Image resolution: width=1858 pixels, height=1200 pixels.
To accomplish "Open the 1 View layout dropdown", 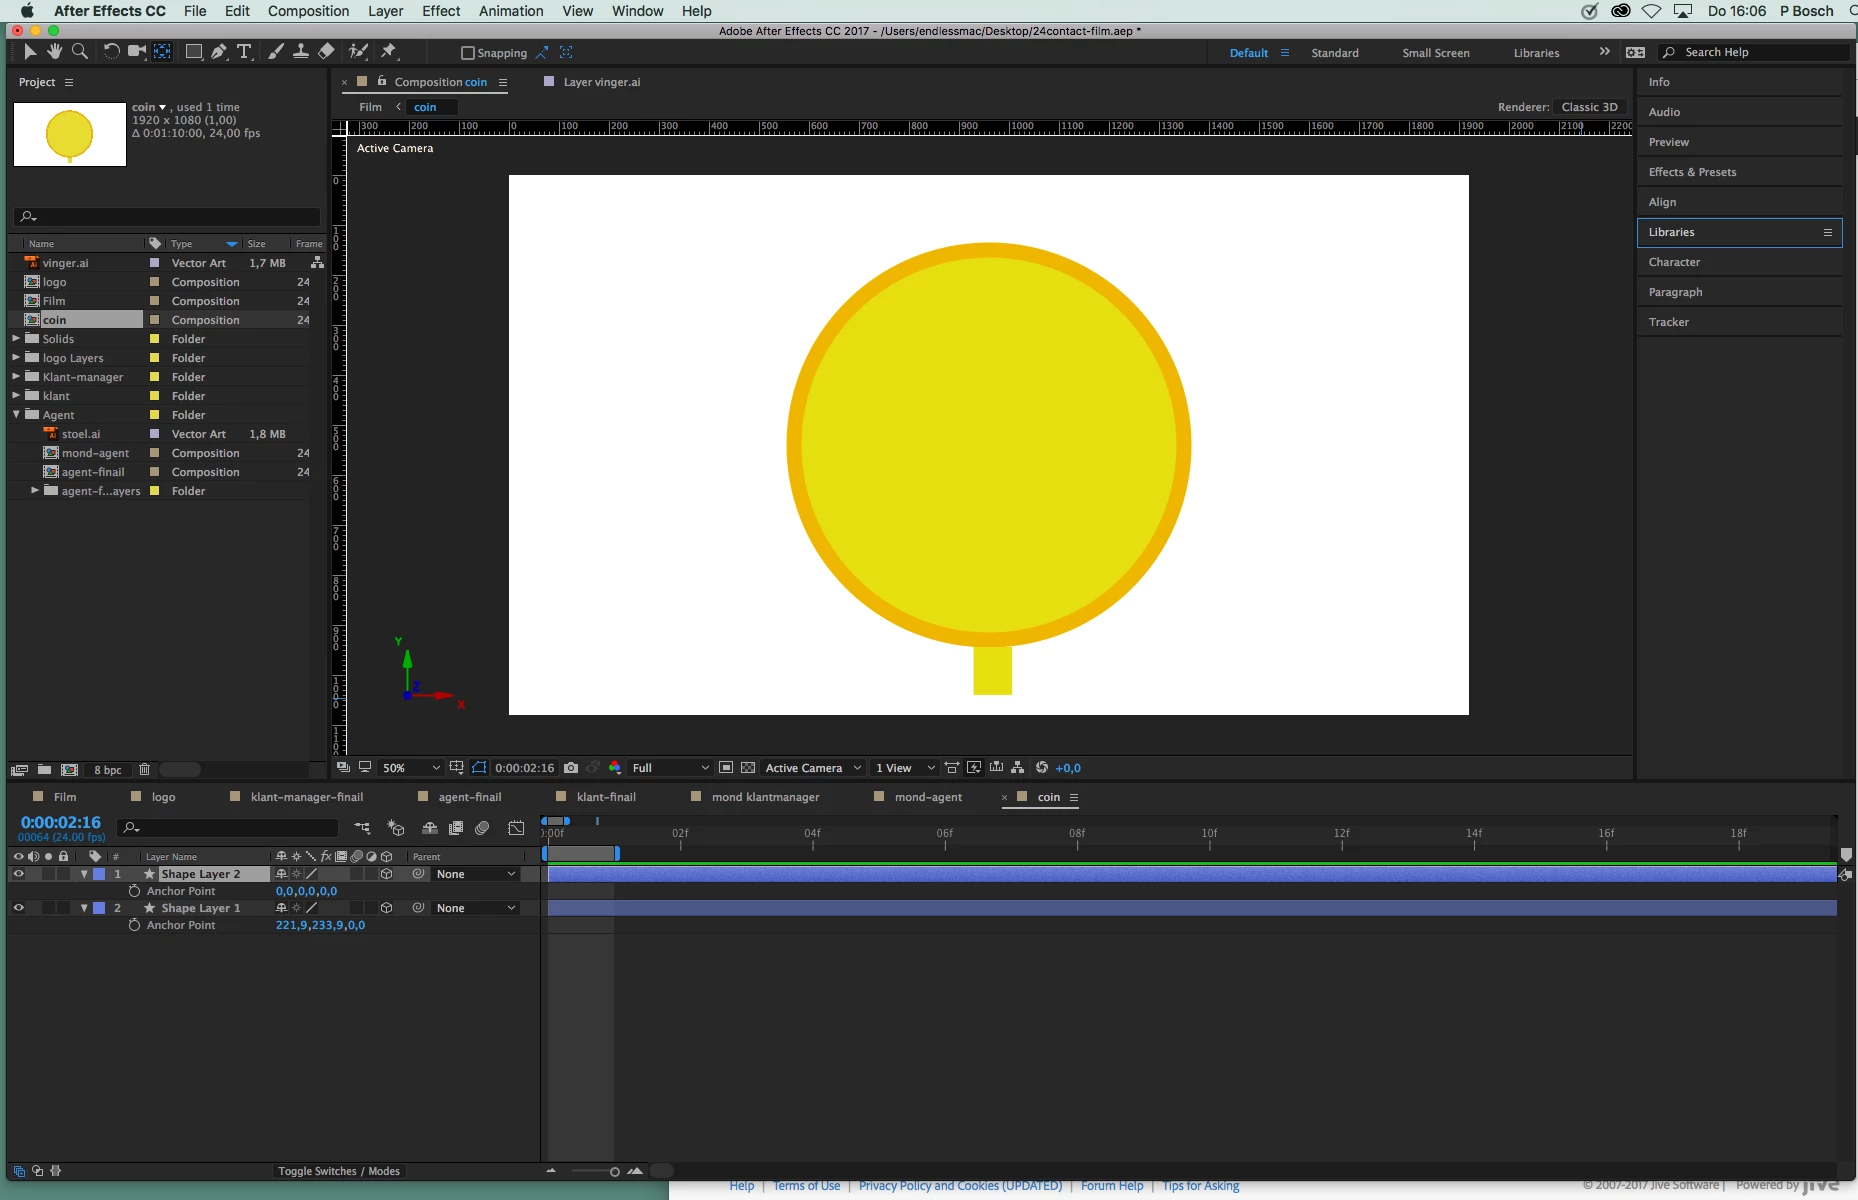I will click(x=905, y=768).
